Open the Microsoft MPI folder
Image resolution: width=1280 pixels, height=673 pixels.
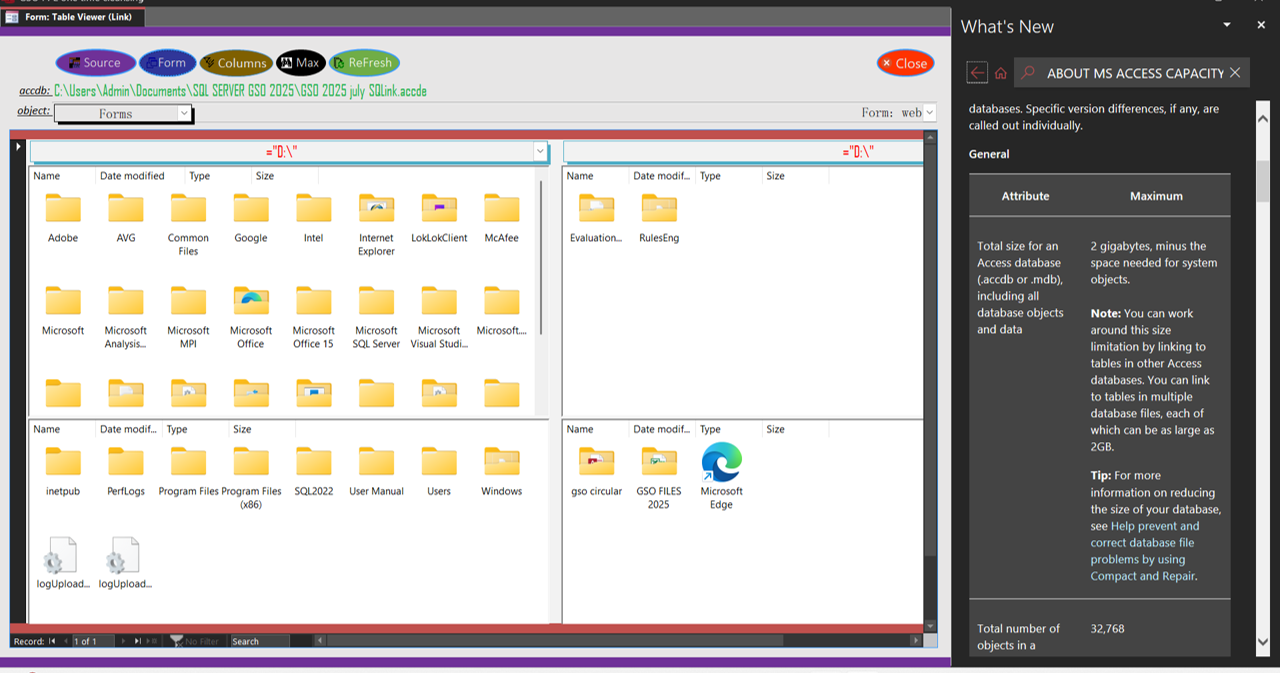point(188,318)
